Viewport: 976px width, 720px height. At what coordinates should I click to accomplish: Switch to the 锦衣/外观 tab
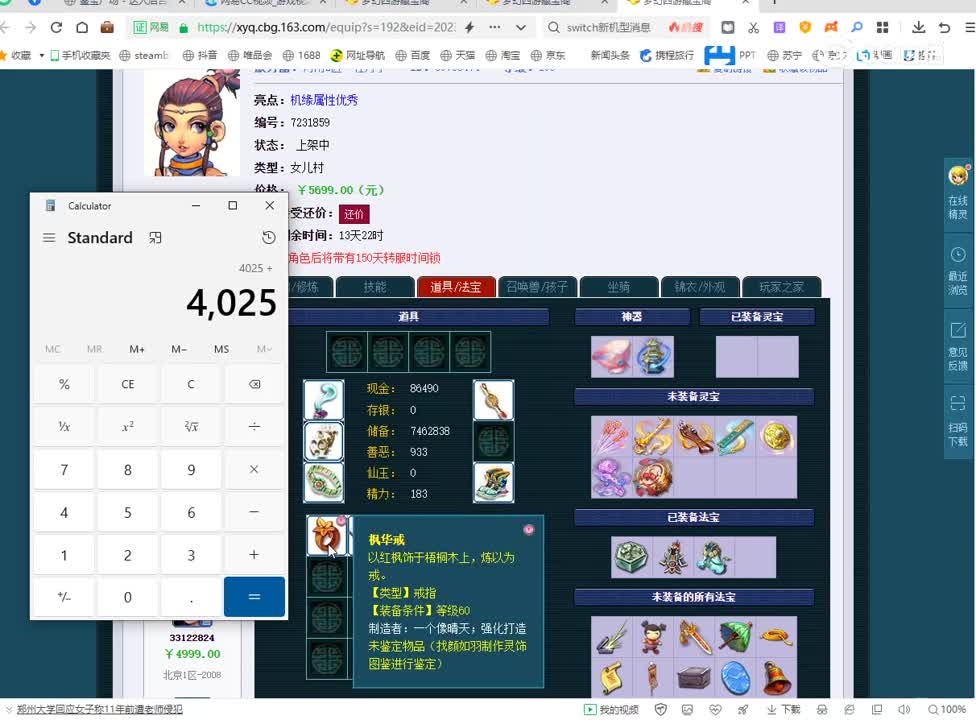[700, 287]
